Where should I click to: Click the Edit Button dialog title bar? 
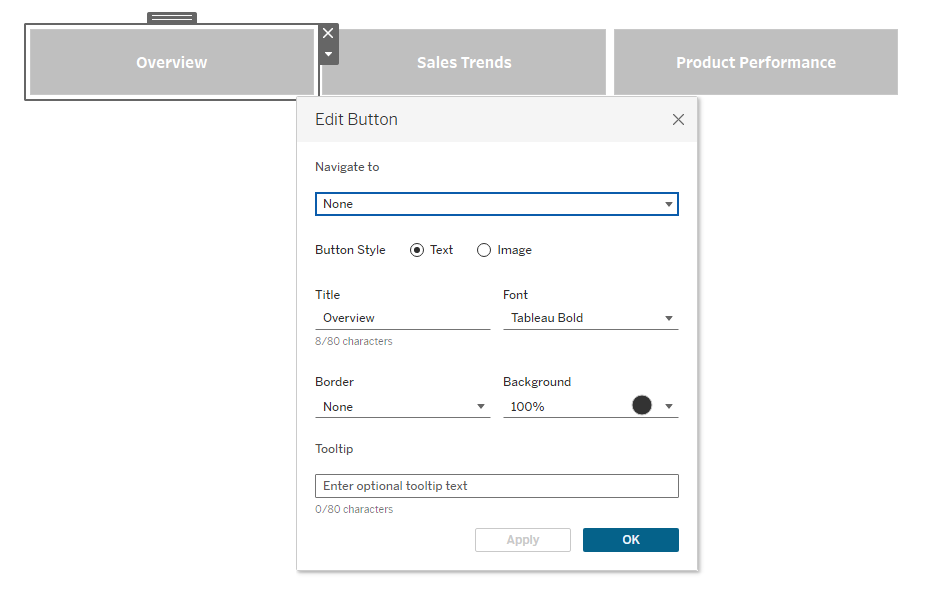coord(496,120)
